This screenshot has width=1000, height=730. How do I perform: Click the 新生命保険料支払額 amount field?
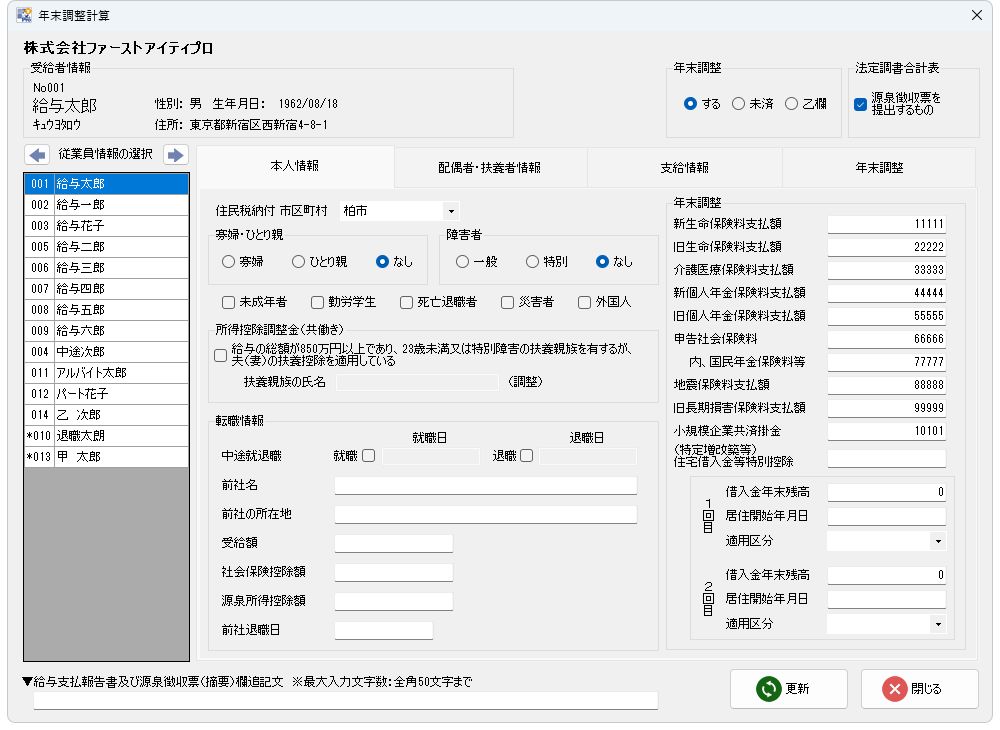coord(886,223)
